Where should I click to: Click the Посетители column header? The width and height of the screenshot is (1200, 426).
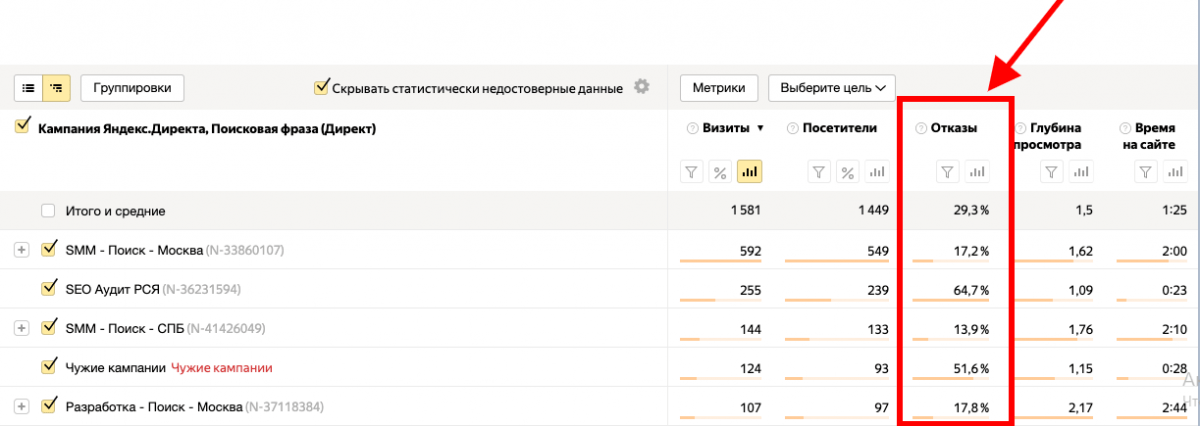click(838, 128)
